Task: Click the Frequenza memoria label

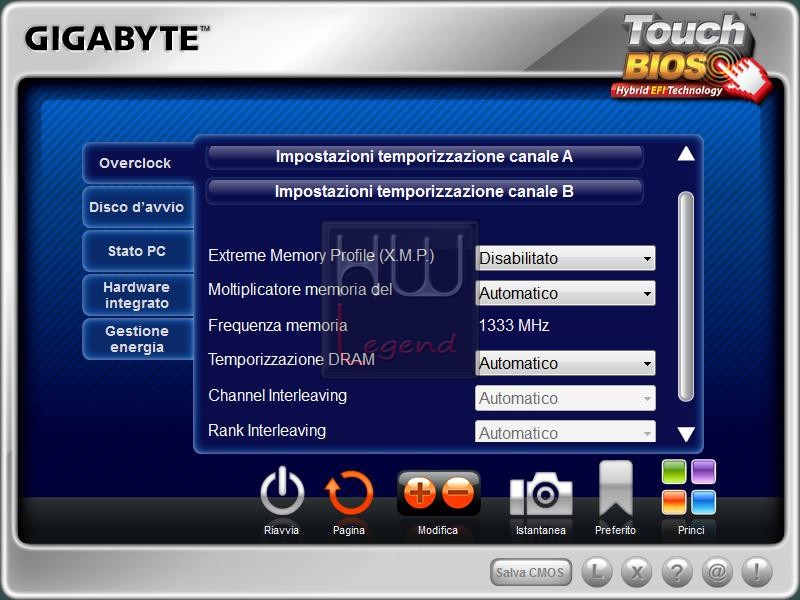Action: point(278,326)
